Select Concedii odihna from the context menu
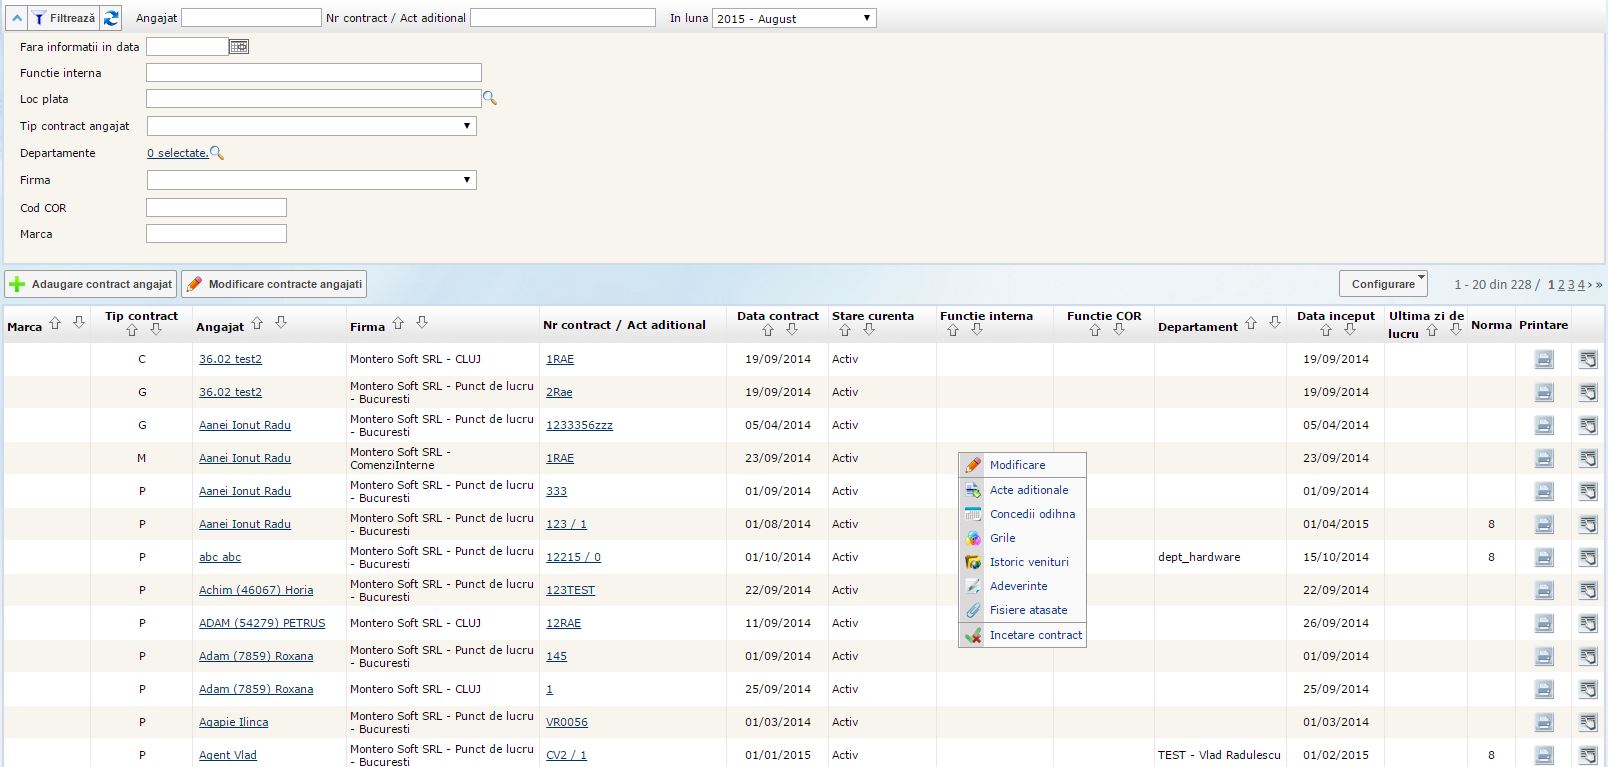This screenshot has width=1608, height=767. click(x=1032, y=514)
